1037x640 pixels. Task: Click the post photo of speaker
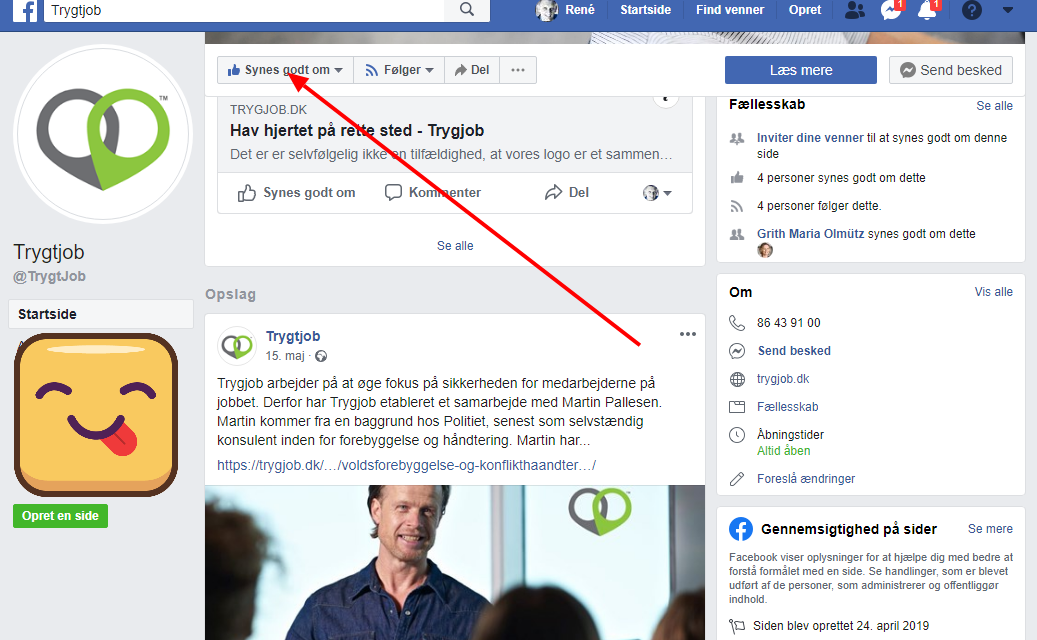click(455, 563)
